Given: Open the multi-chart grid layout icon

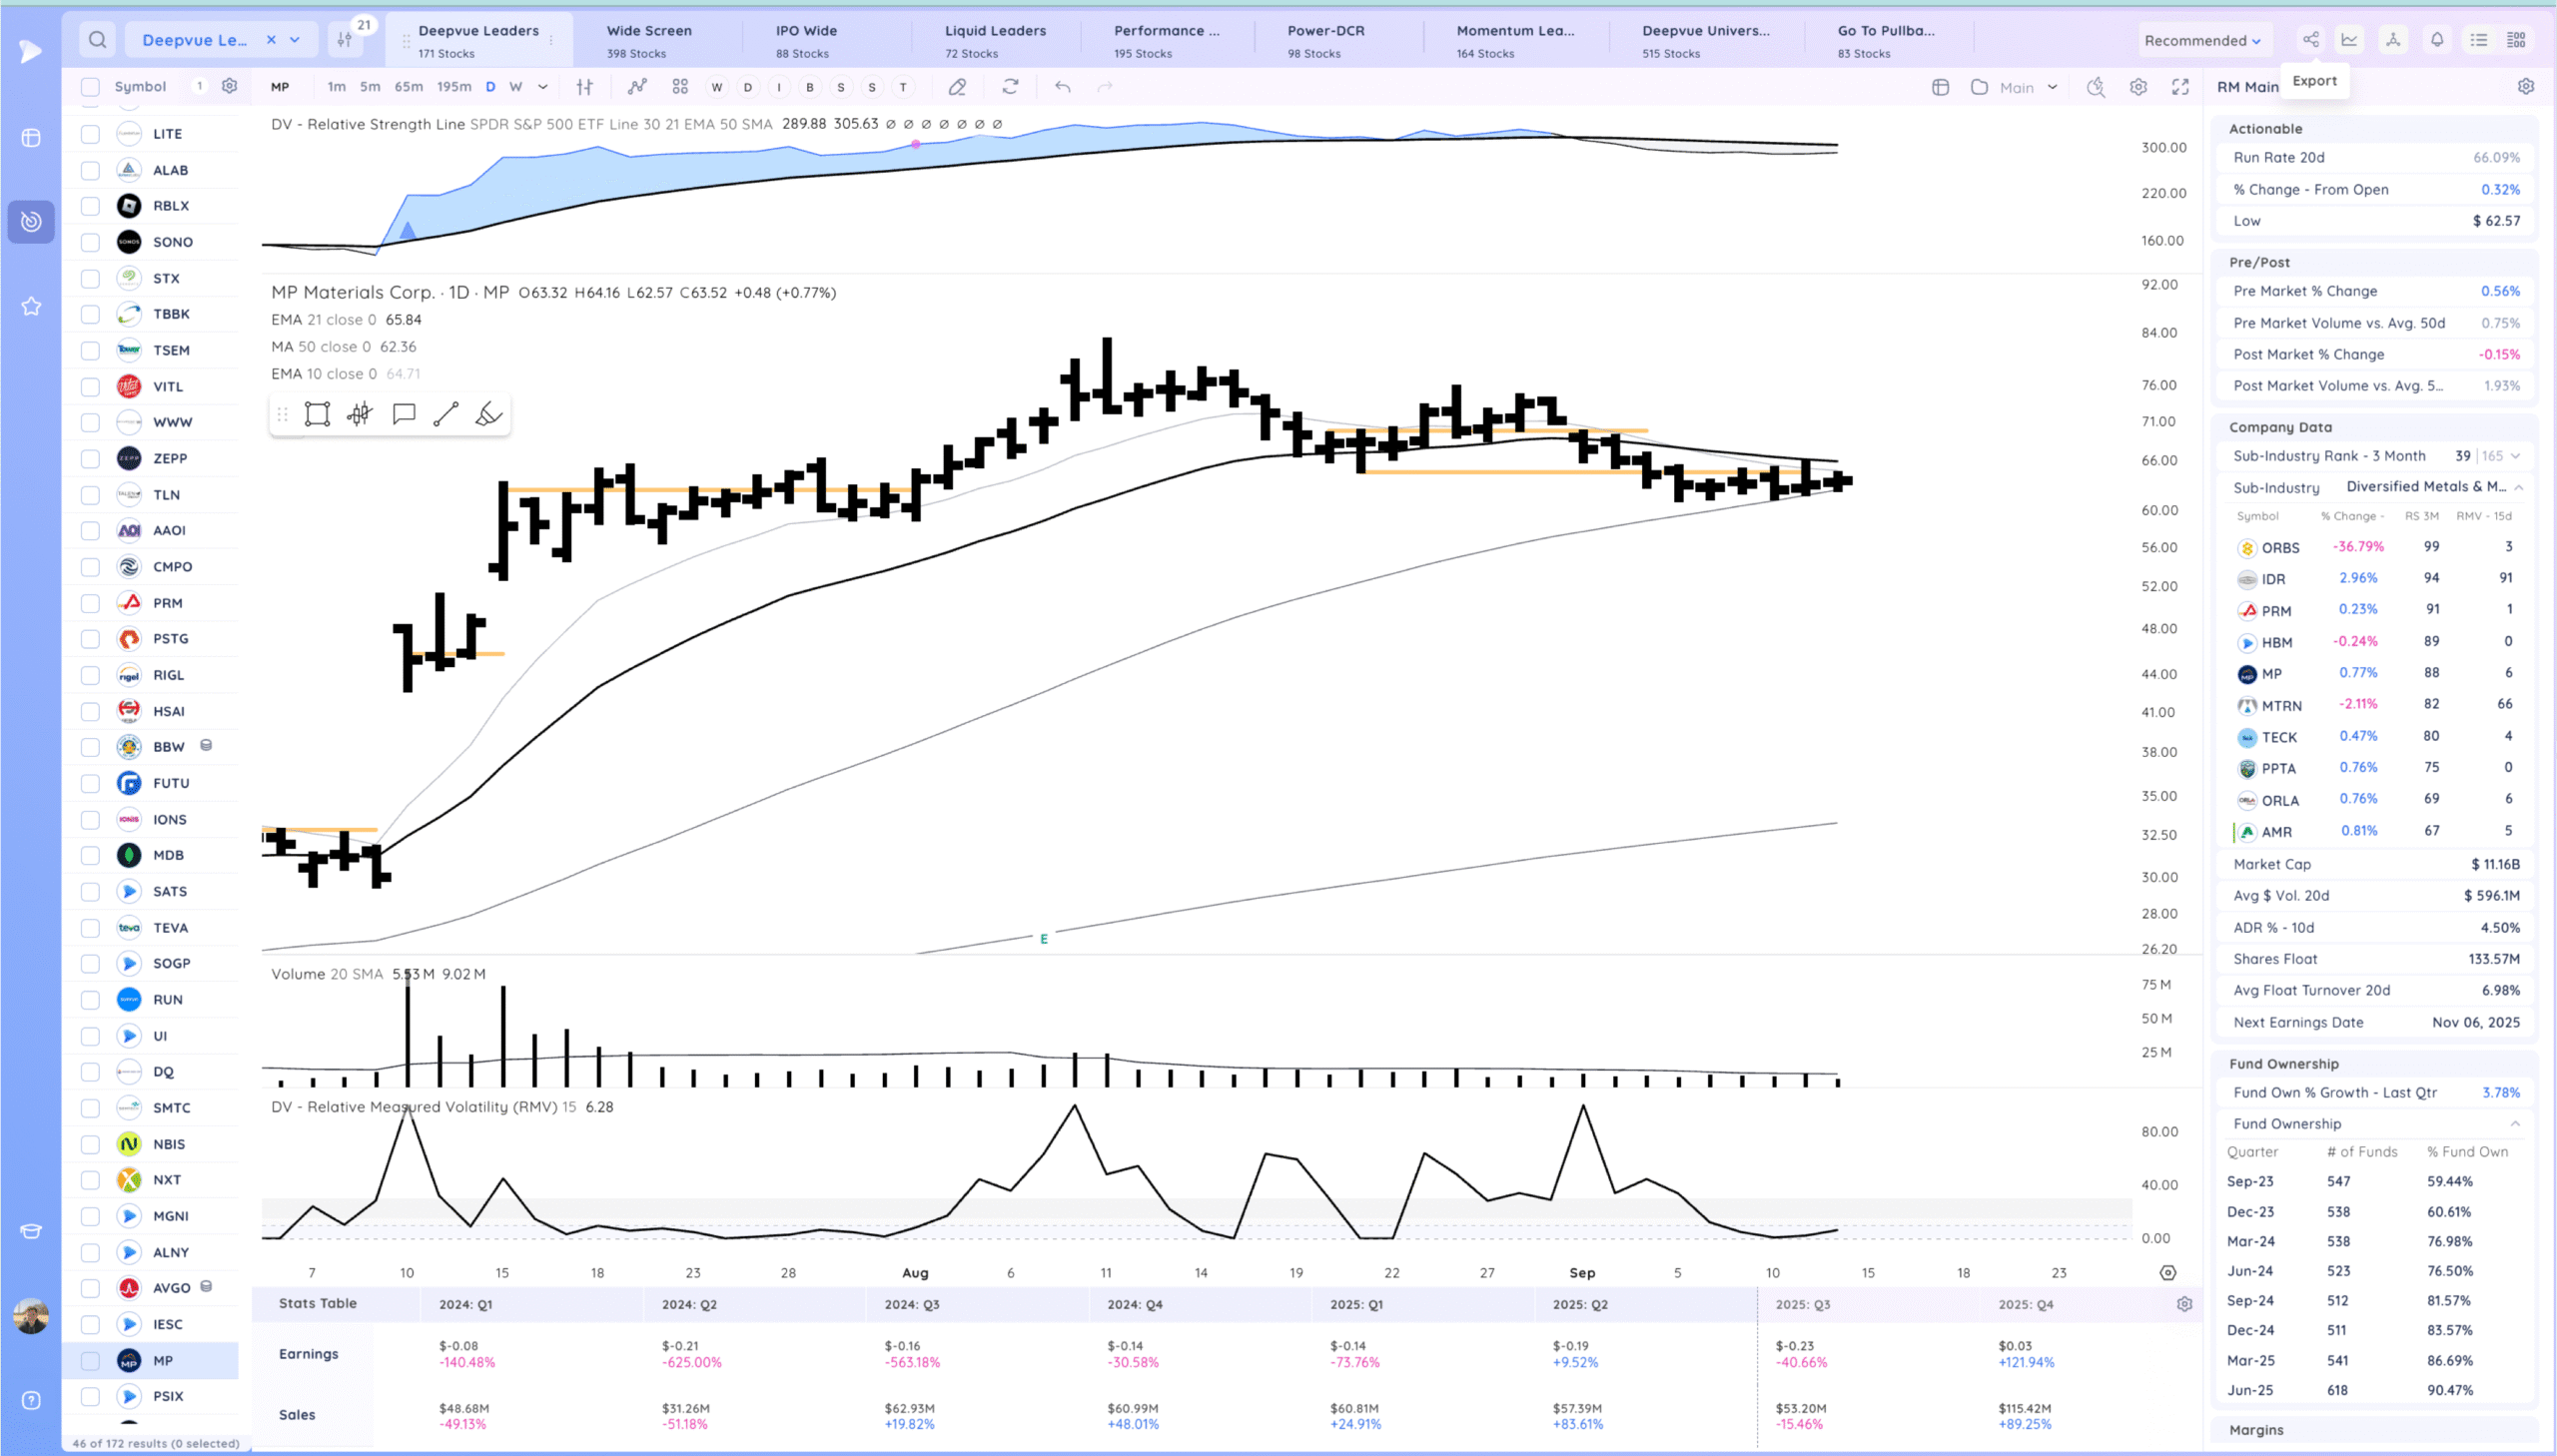Looking at the screenshot, I should (x=680, y=87).
